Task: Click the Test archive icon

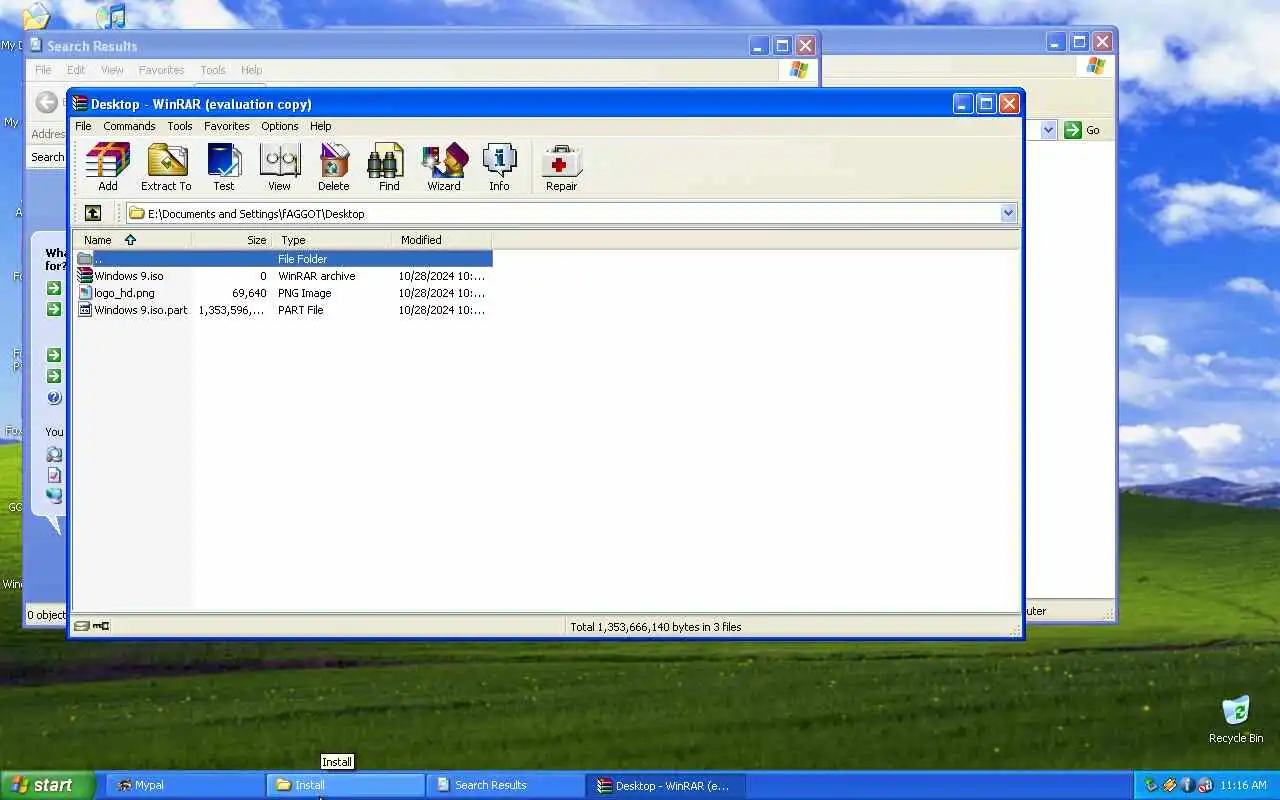Action: coord(224,167)
